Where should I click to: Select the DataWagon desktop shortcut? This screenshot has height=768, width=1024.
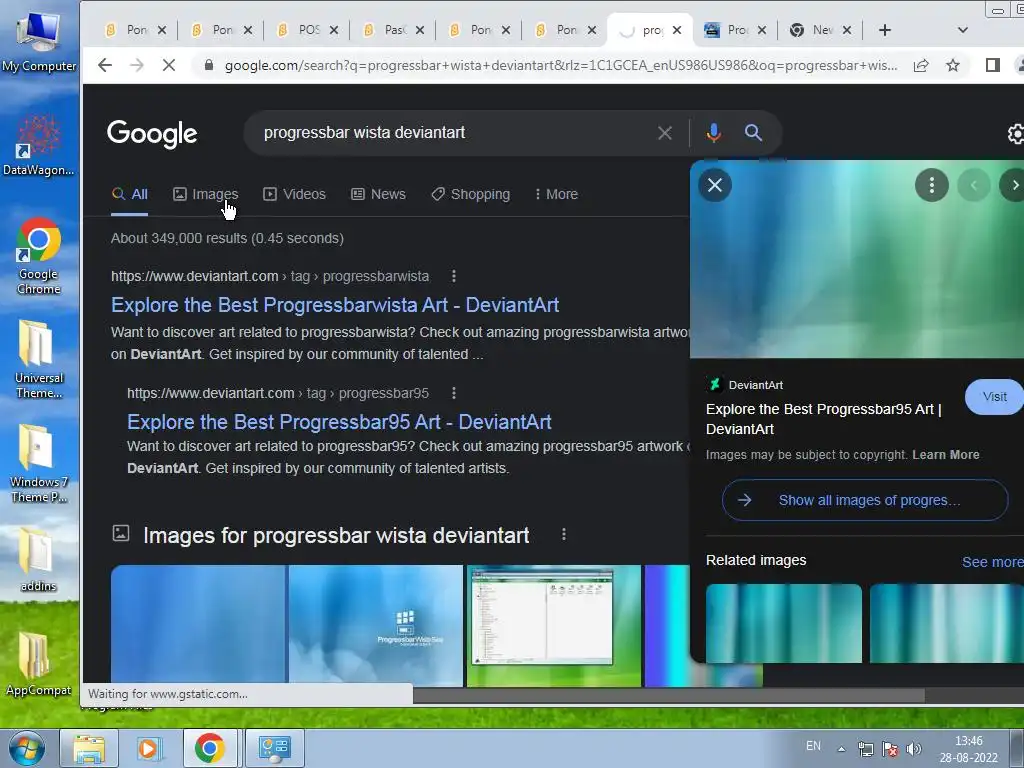click(39, 145)
